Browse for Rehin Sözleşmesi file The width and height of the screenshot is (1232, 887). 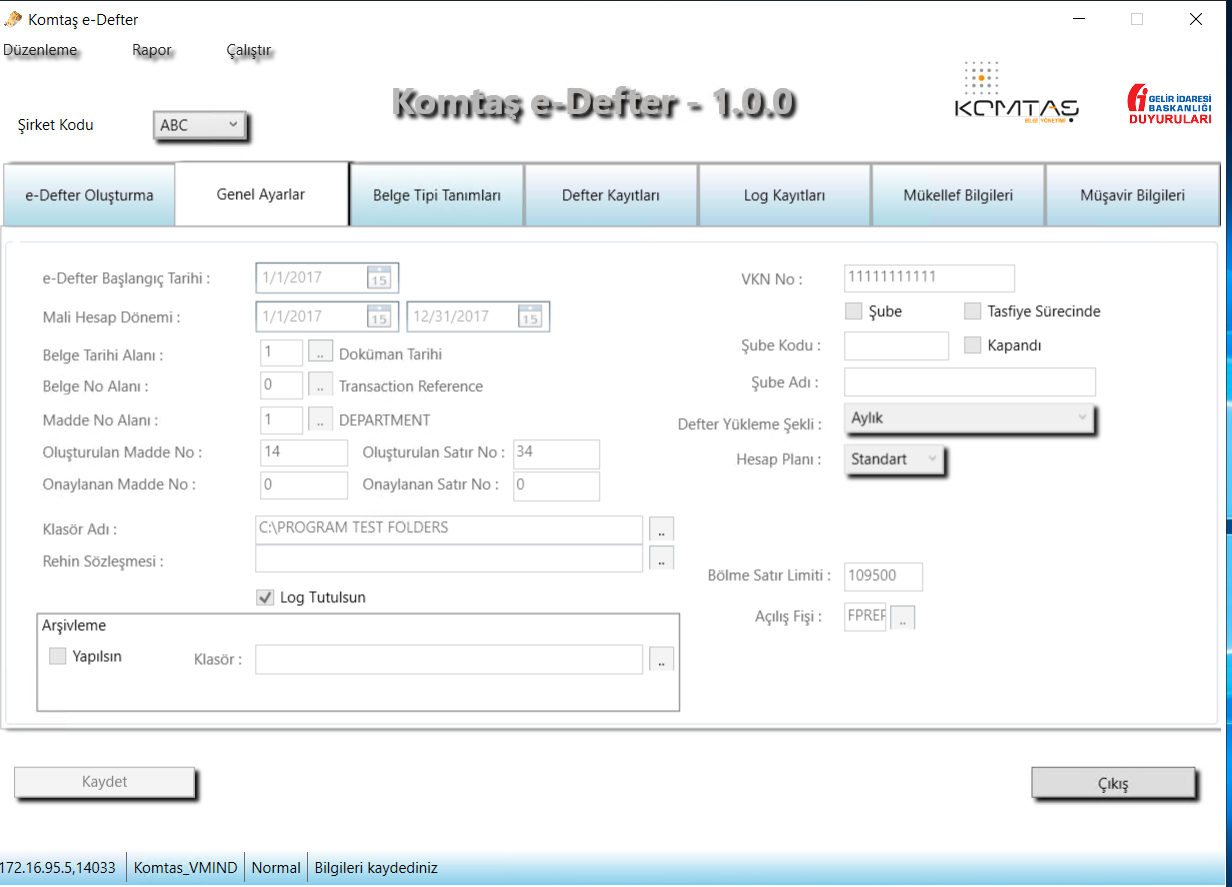662,559
